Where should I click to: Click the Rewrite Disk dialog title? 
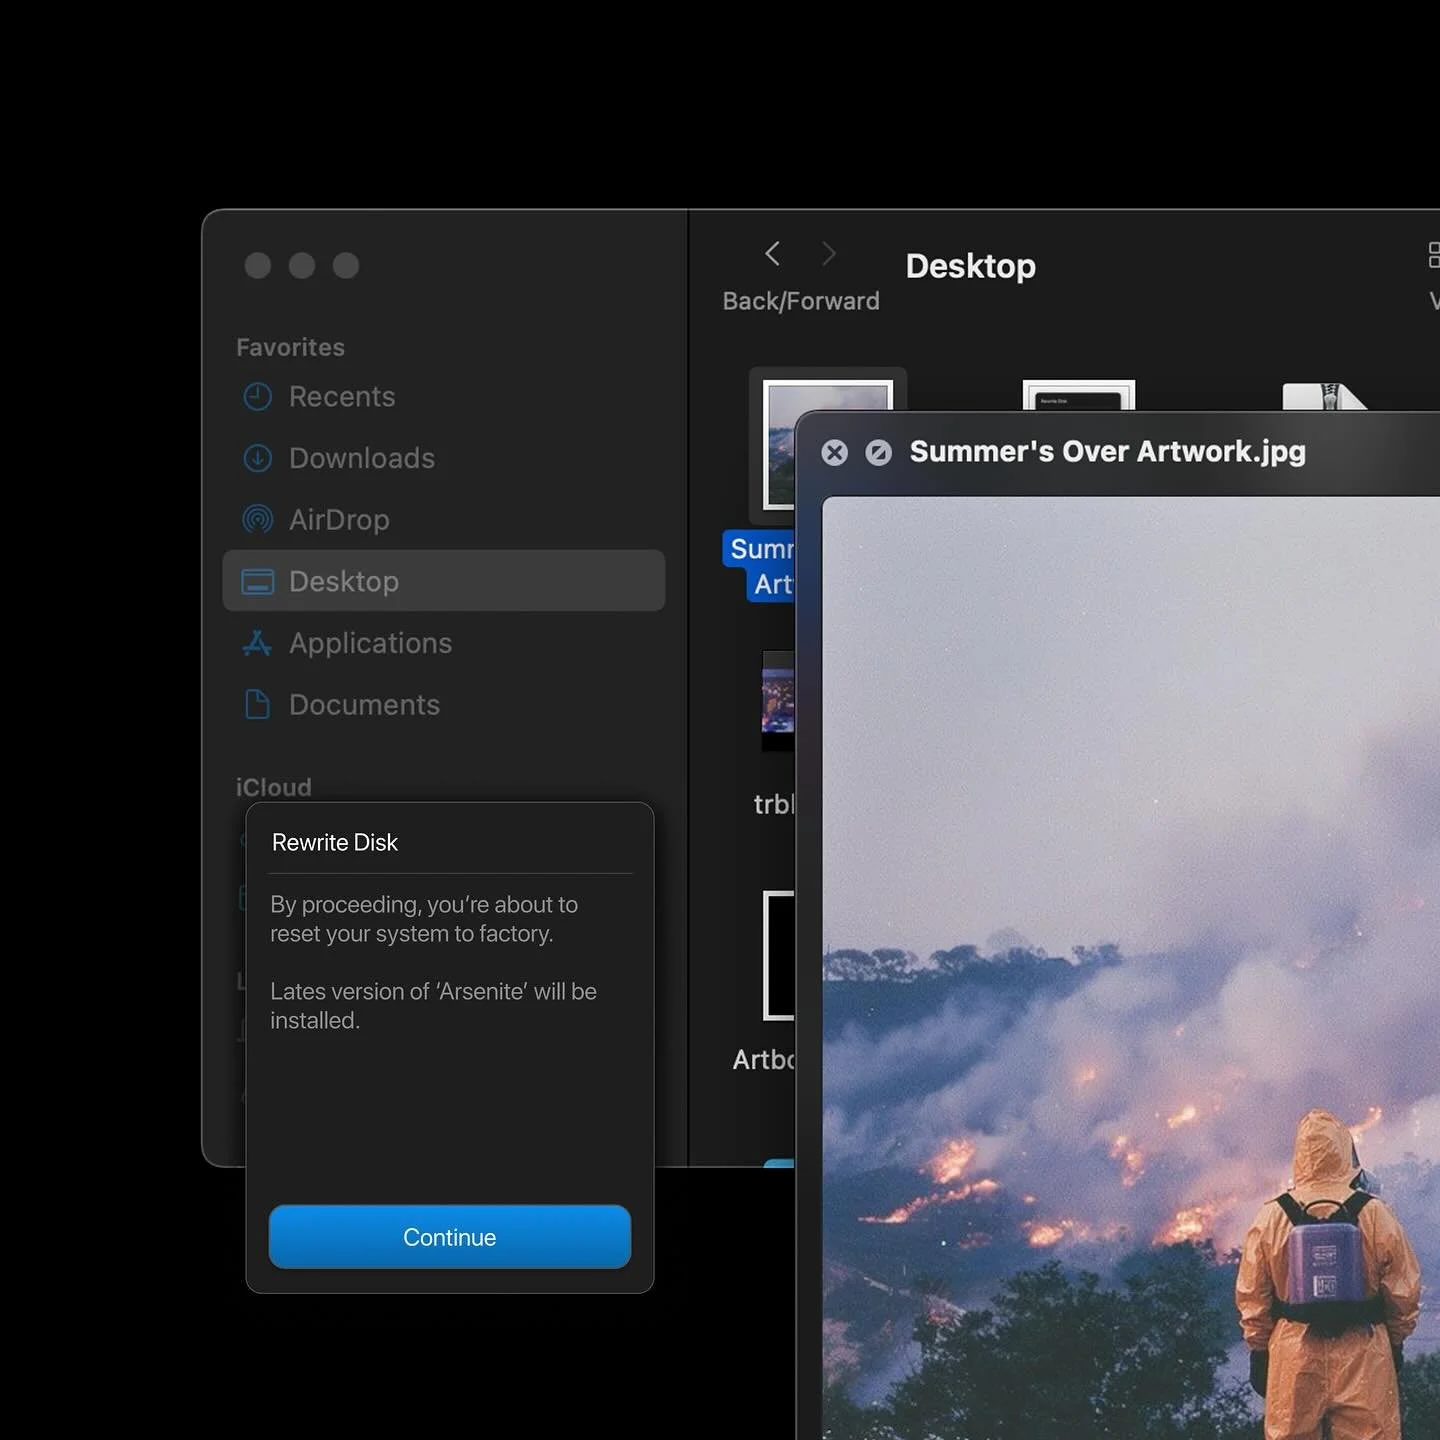point(335,843)
